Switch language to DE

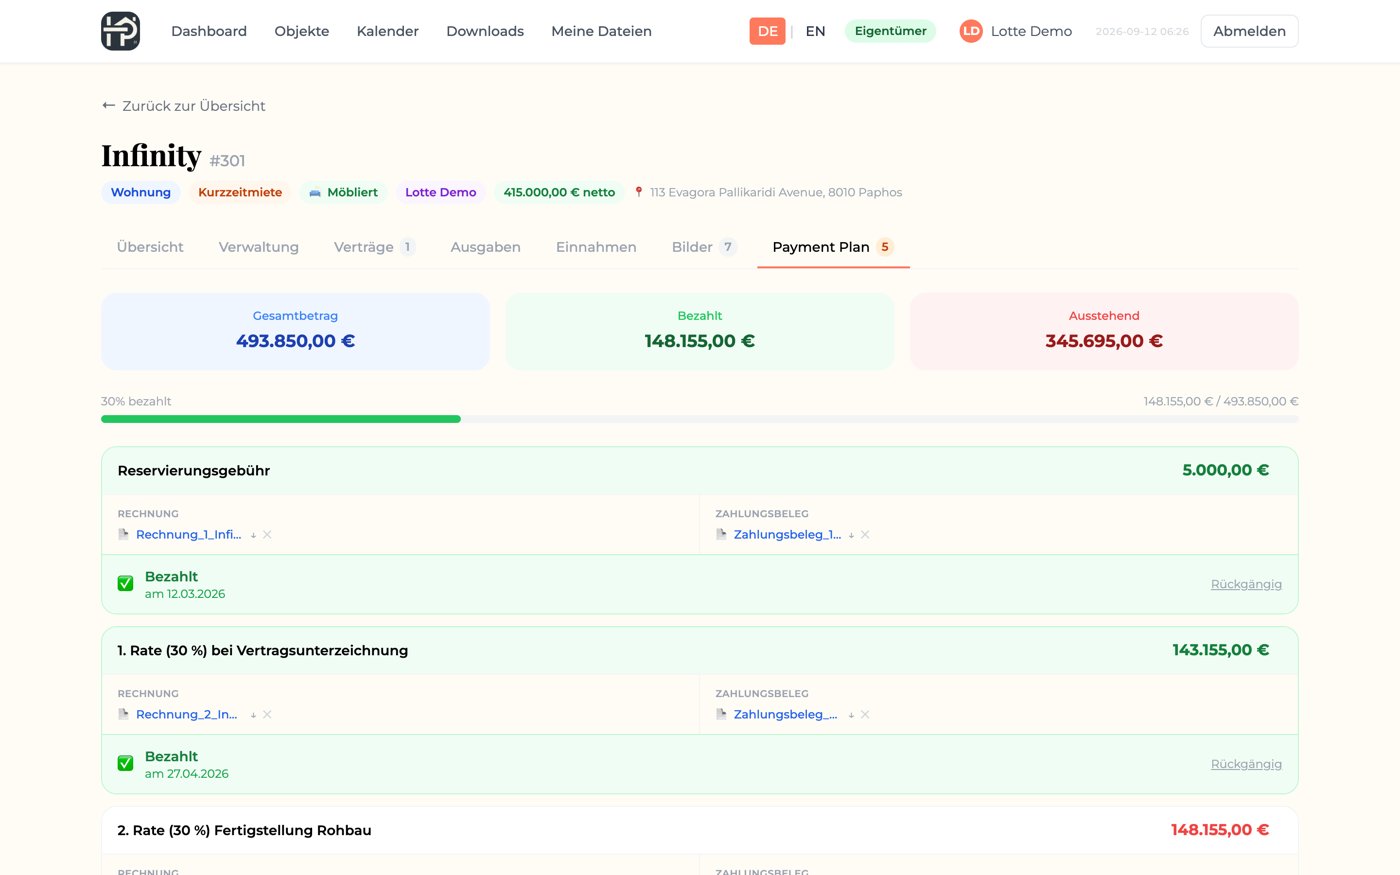coord(767,31)
